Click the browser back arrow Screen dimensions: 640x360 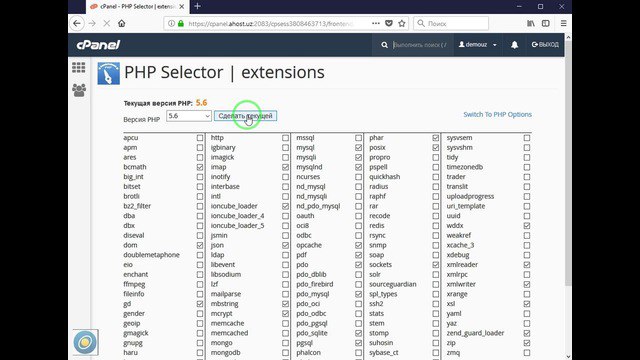point(77,24)
